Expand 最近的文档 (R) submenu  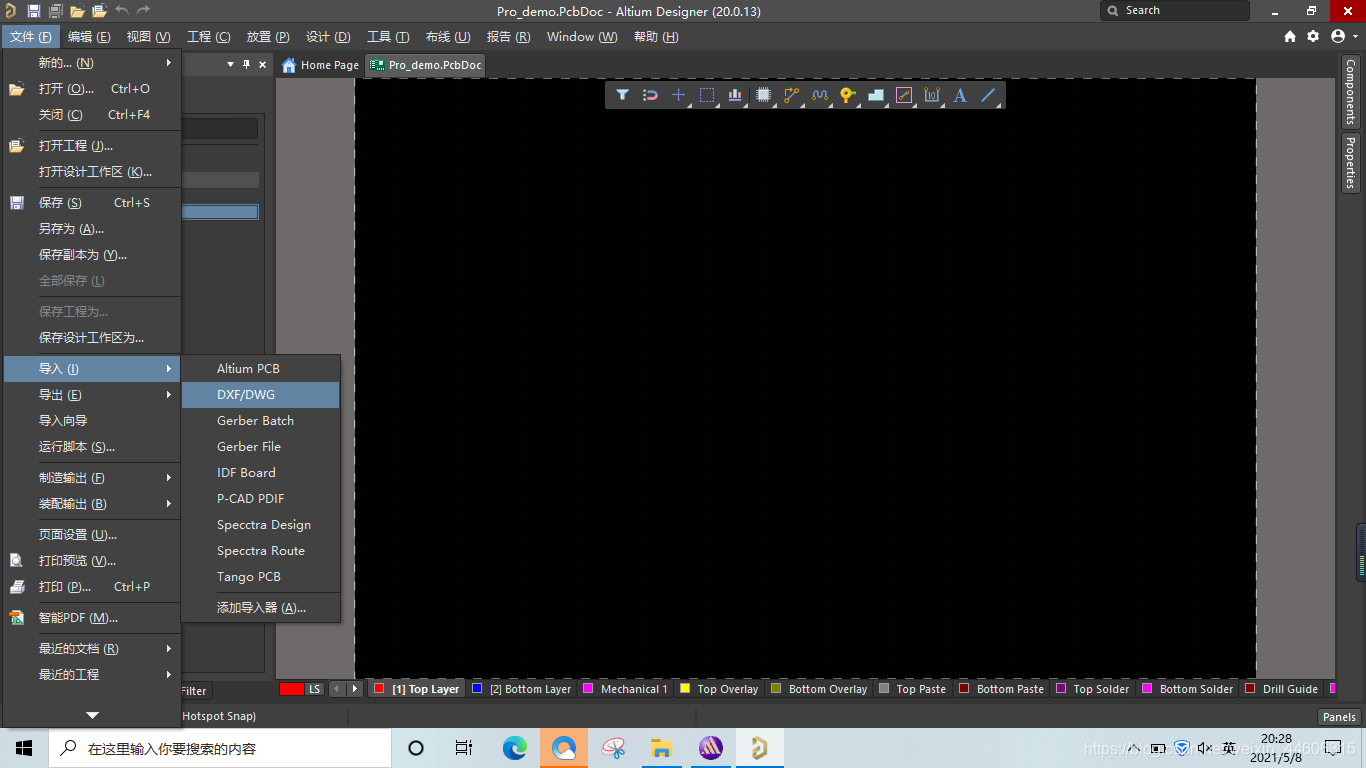pyautogui.click(x=92, y=648)
